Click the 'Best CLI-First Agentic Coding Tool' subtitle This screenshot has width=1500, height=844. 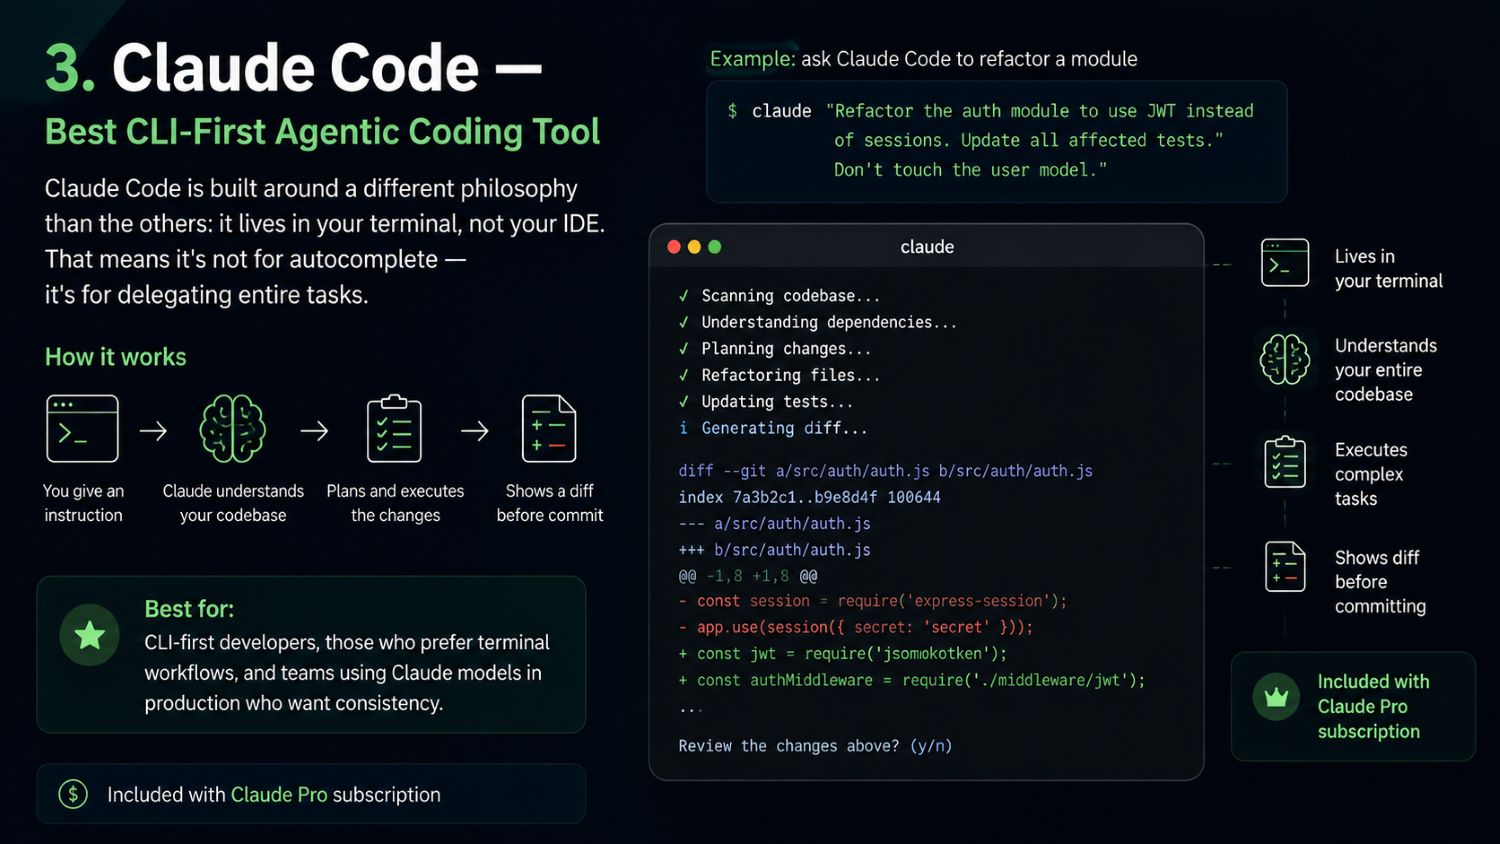coord(322,132)
